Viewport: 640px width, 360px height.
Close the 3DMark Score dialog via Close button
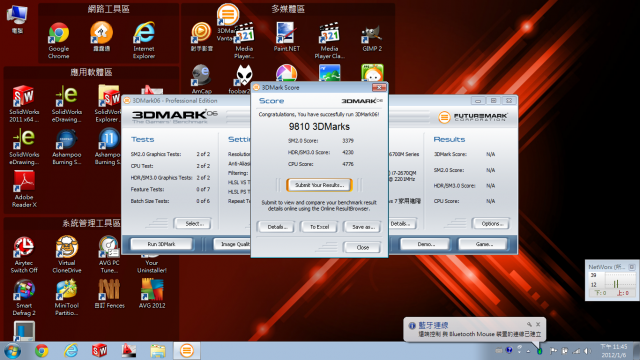(362, 247)
